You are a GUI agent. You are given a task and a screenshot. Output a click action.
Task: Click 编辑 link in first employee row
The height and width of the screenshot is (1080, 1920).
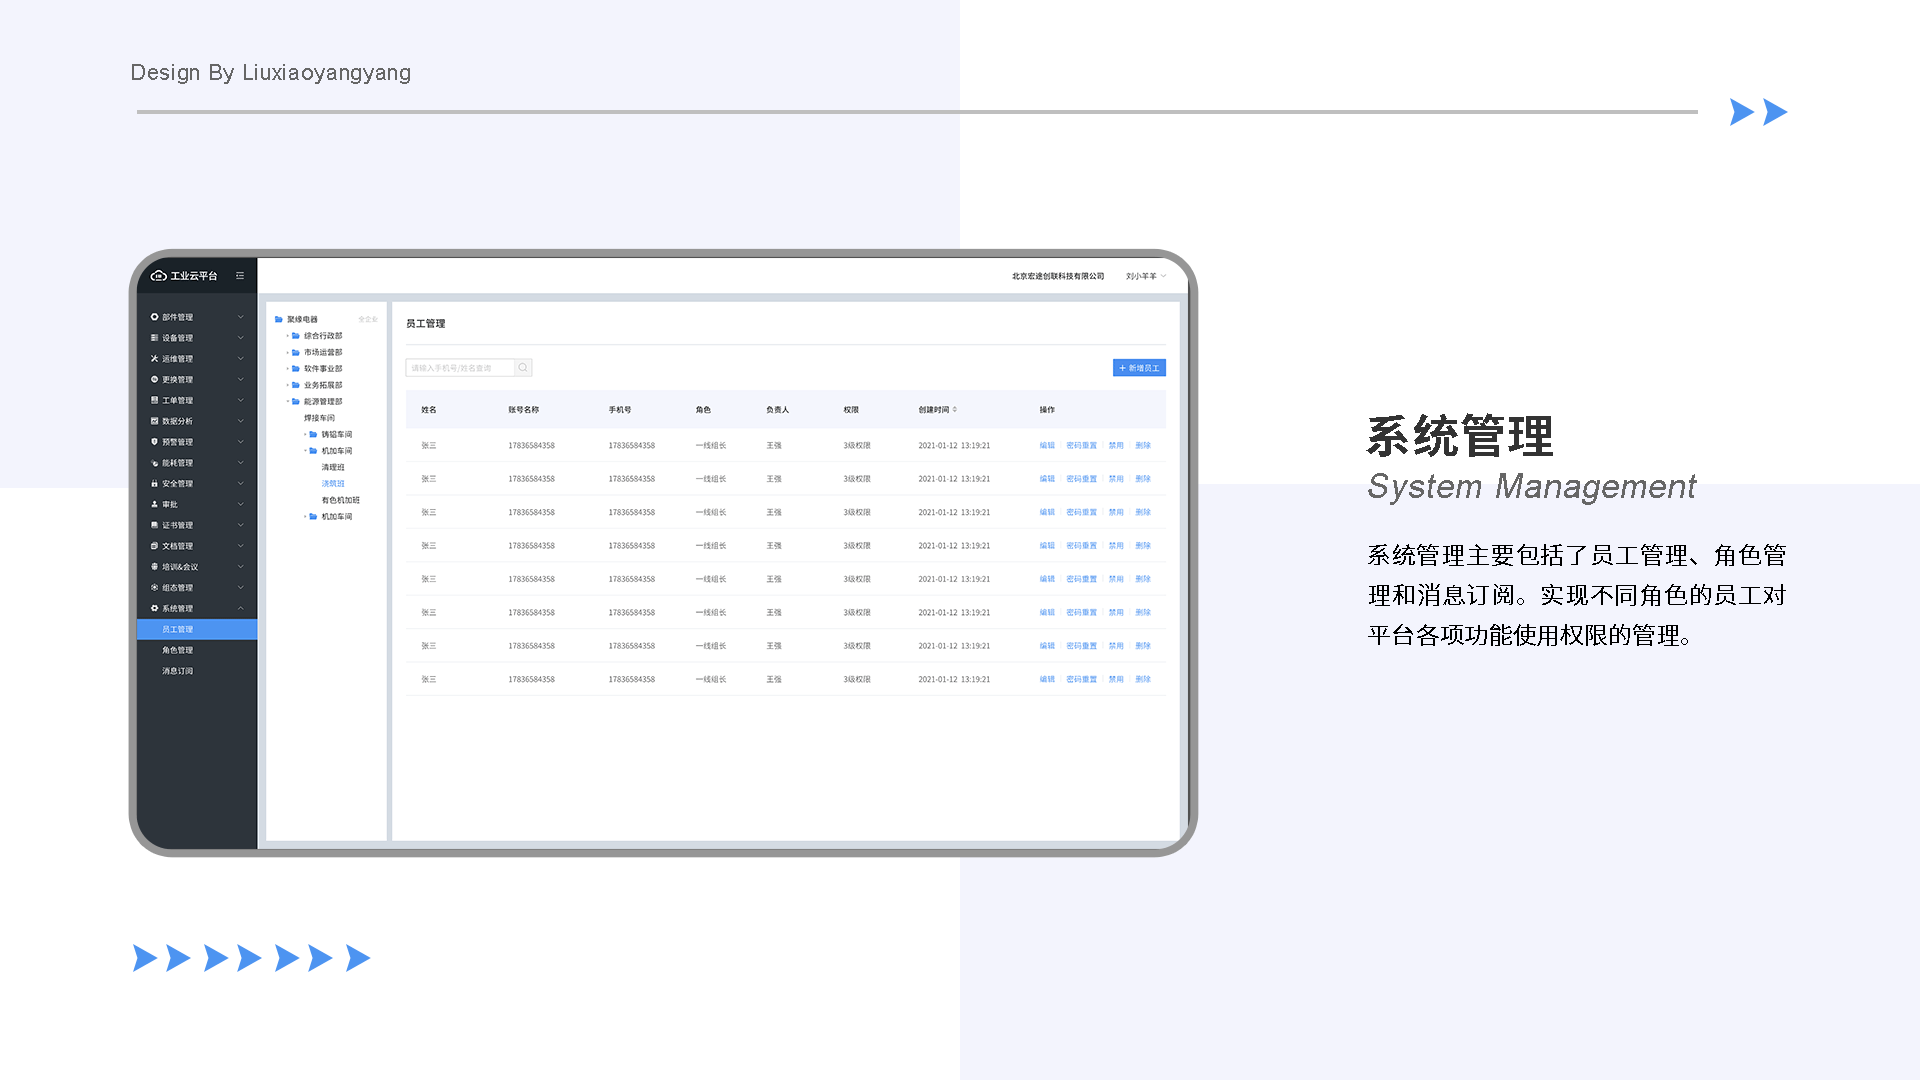pos(1047,446)
